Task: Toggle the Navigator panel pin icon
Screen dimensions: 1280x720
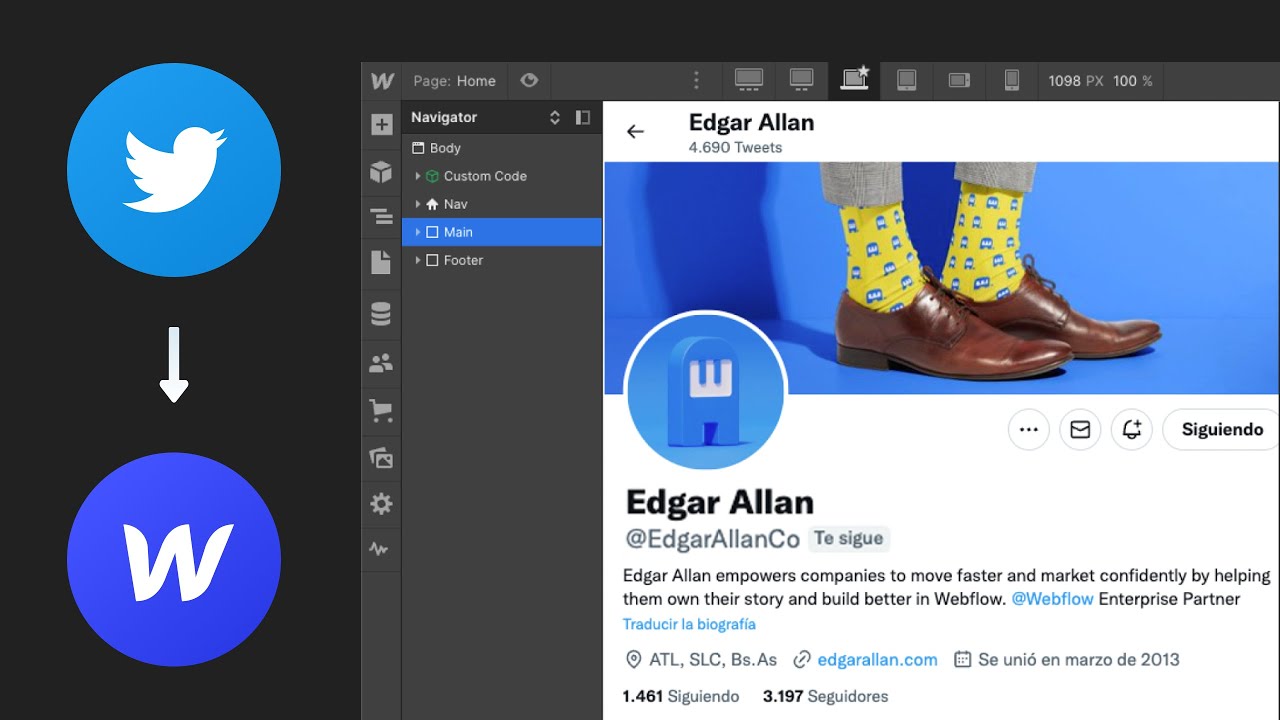Action: (x=583, y=117)
